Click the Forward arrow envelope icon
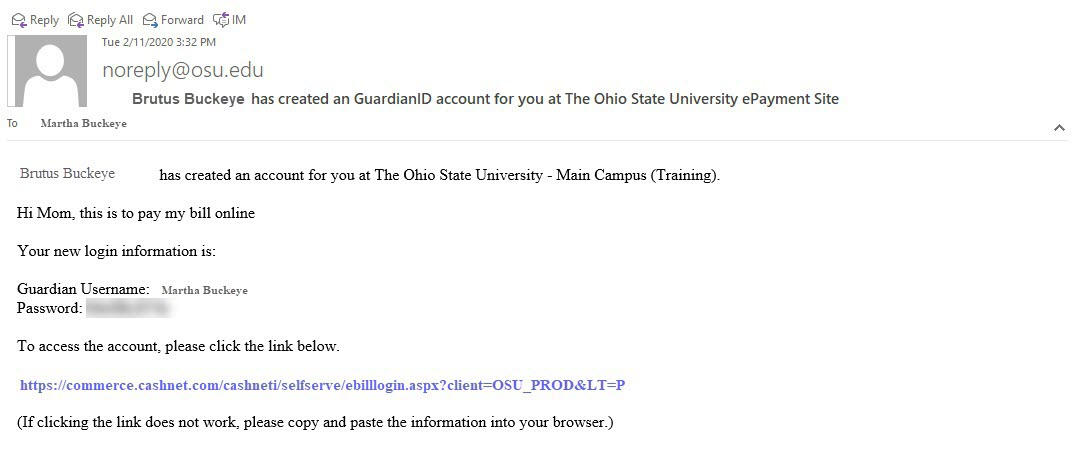 coord(150,20)
